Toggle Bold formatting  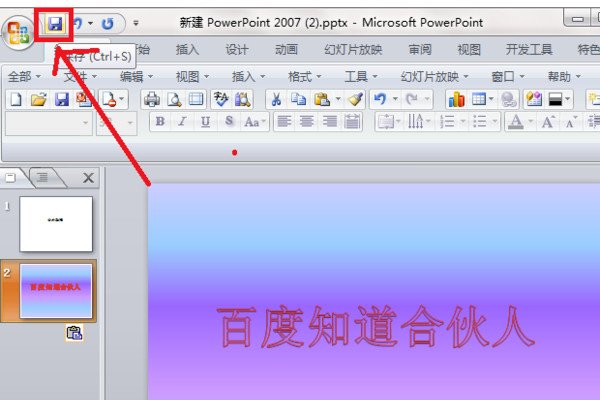click(x=160, y=122)
